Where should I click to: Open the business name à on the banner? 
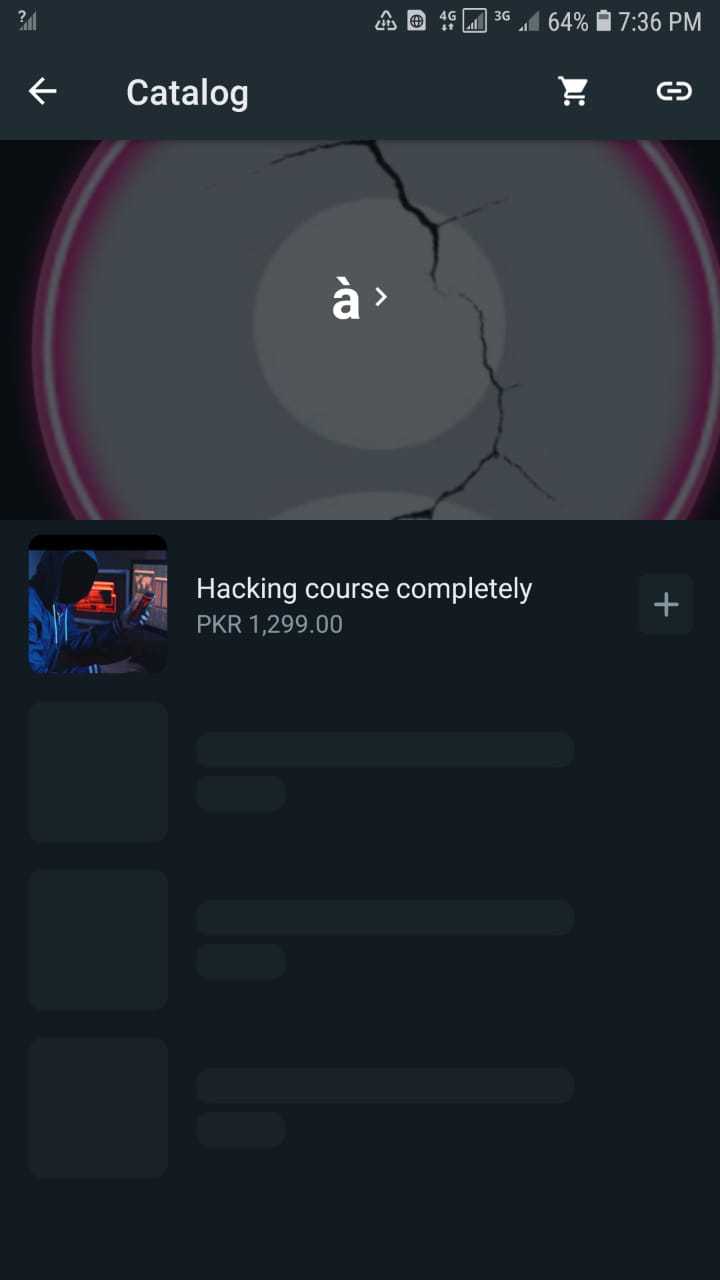pyautogui.click(x=345, y=299)
